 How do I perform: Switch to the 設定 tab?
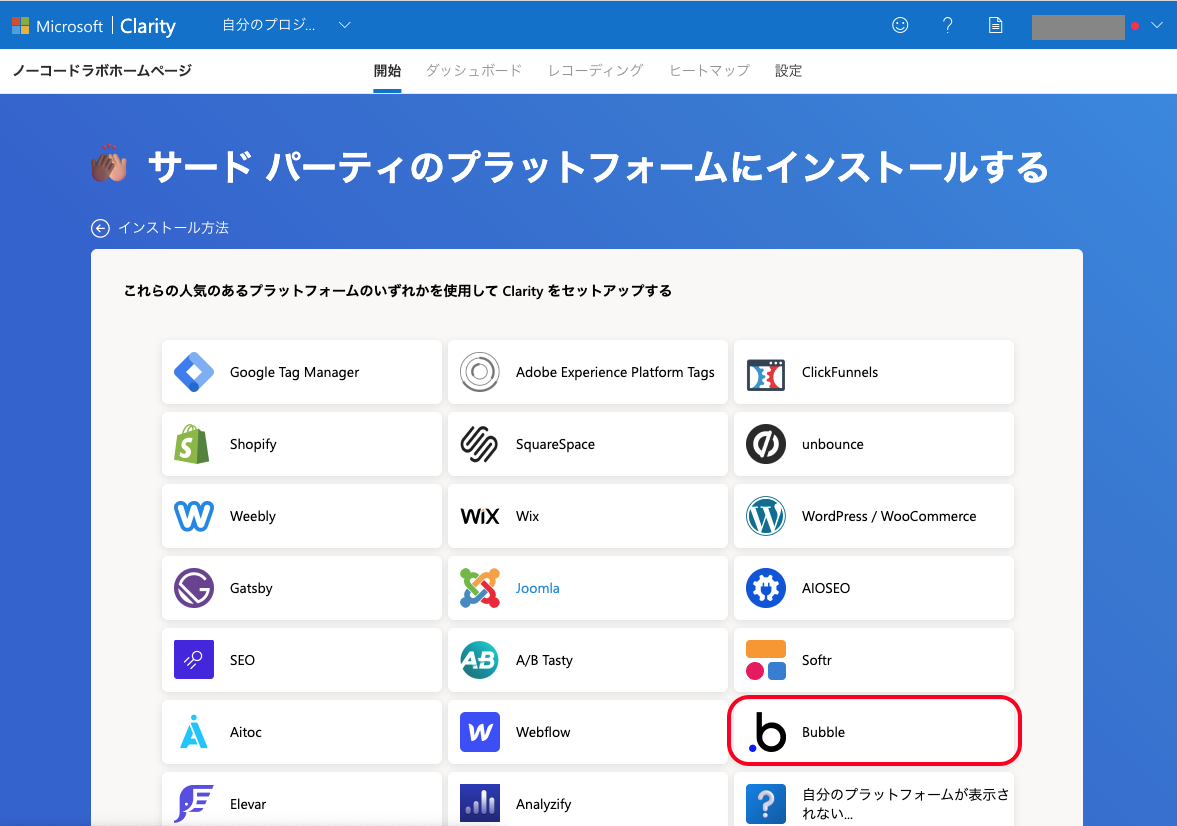788,71
